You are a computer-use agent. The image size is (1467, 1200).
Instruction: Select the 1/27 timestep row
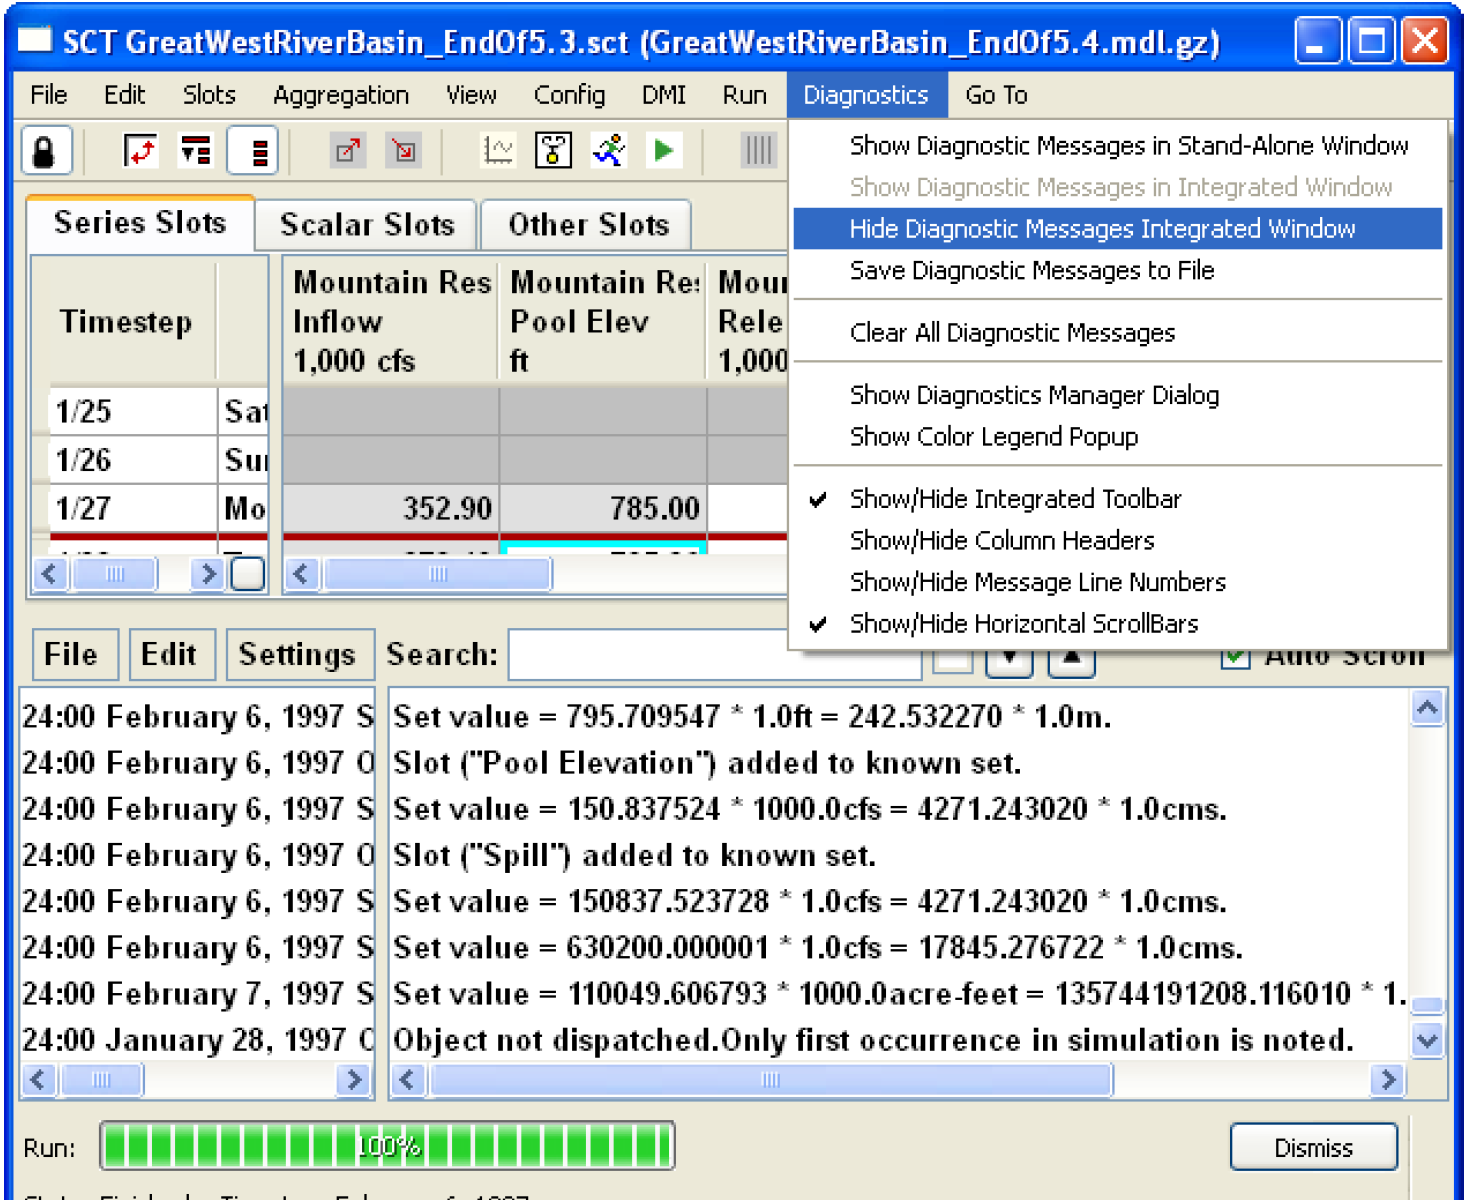tap(132, 508)
